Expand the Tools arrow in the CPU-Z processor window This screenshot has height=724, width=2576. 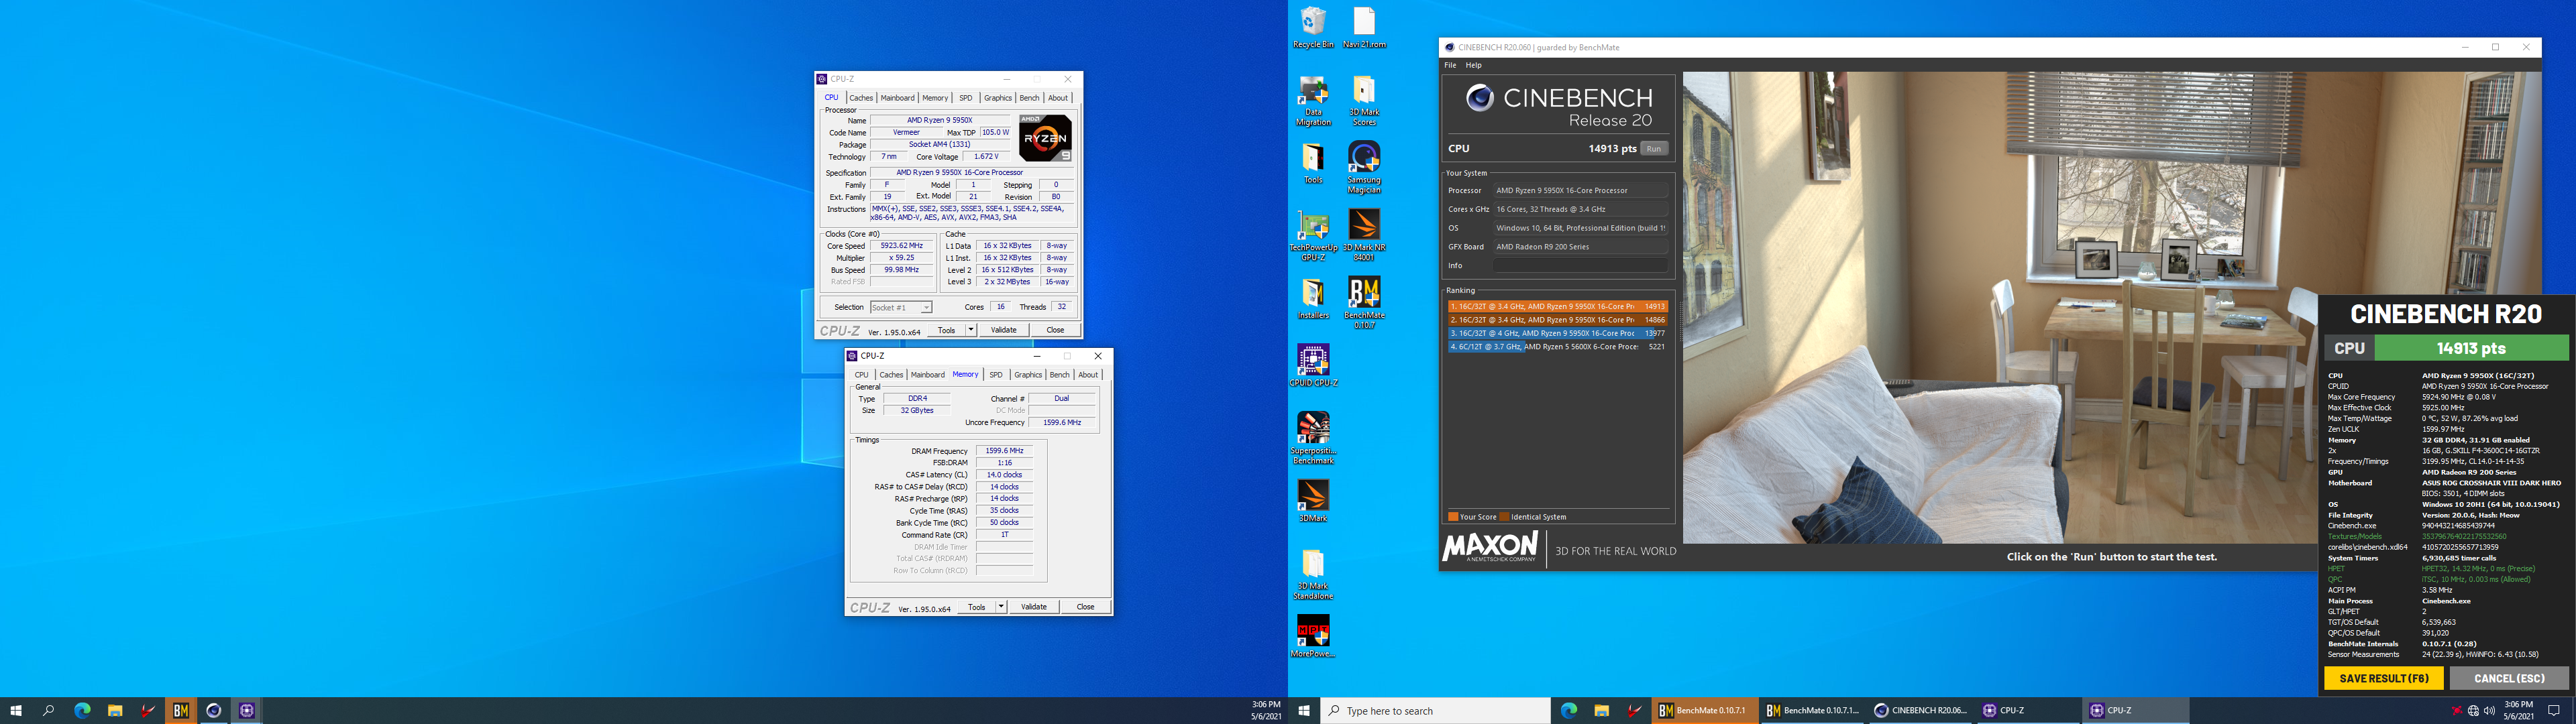[970, 330]
